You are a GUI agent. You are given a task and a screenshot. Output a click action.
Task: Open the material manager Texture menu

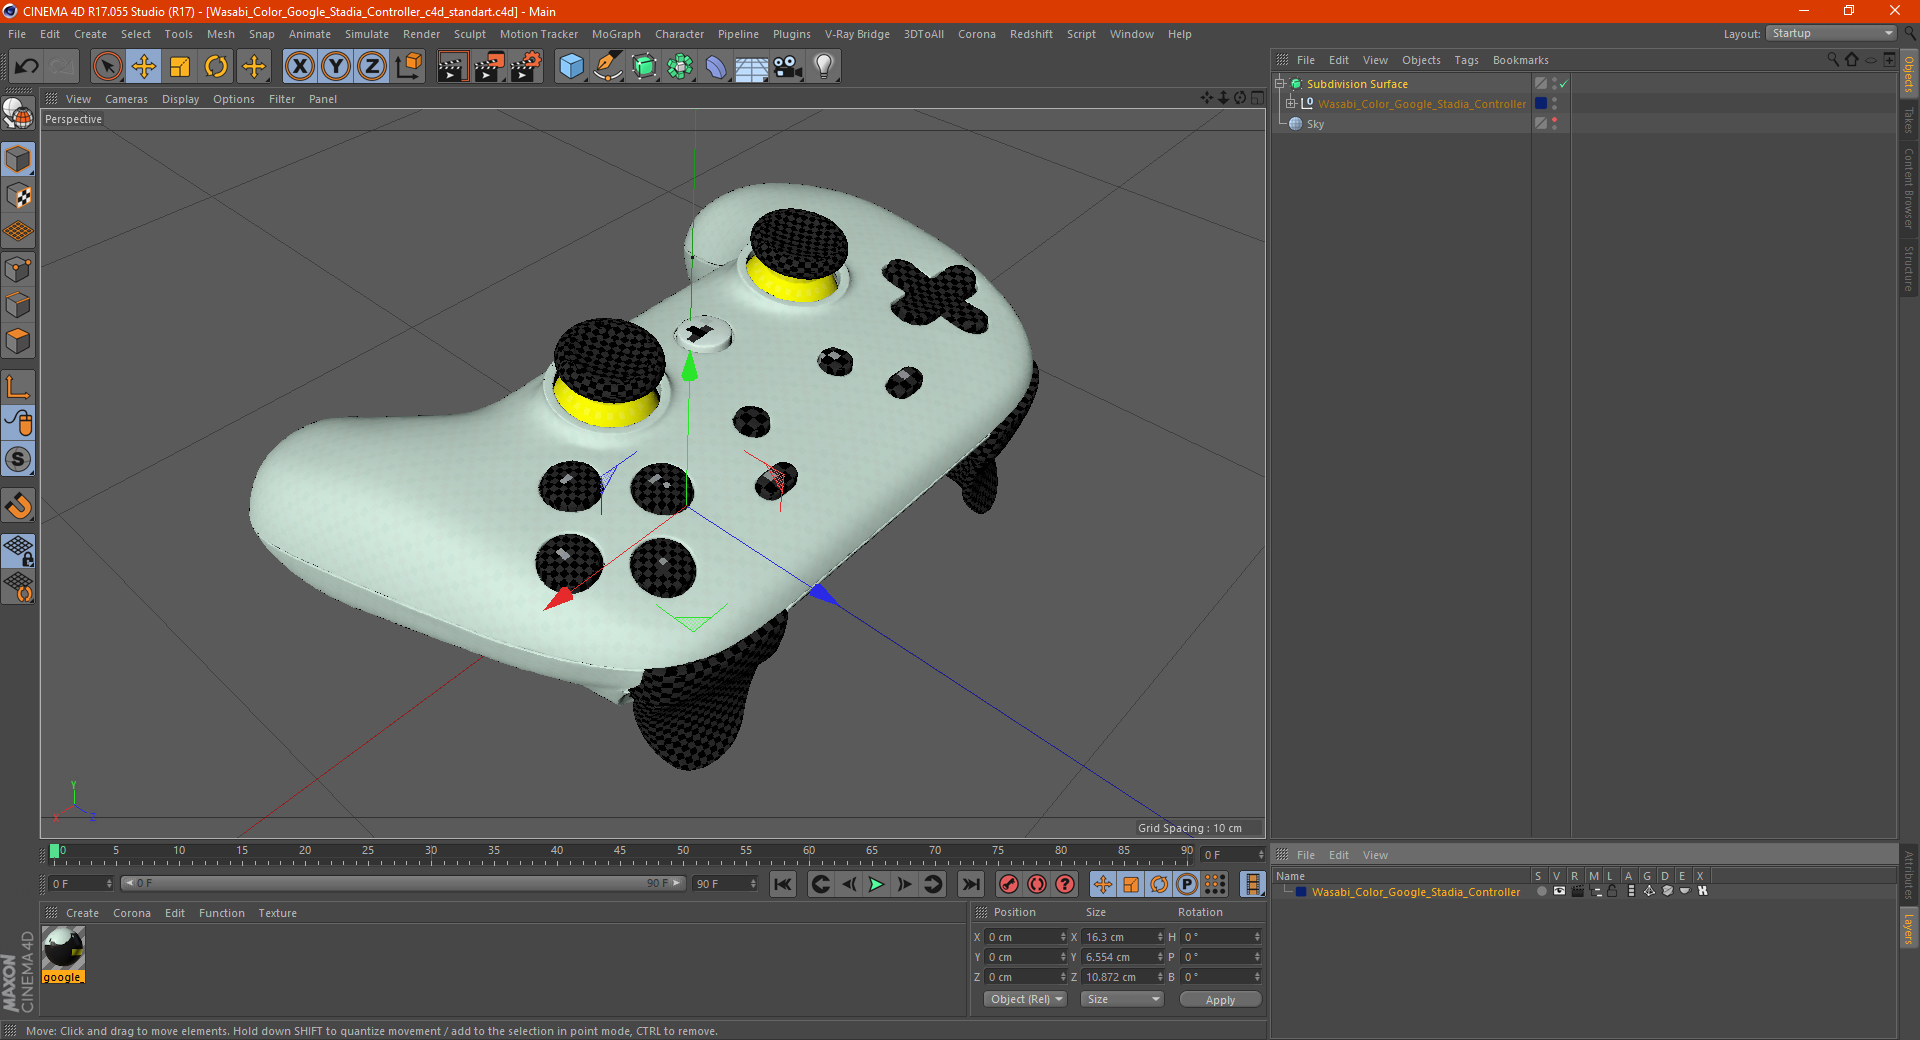pos(277,913)
